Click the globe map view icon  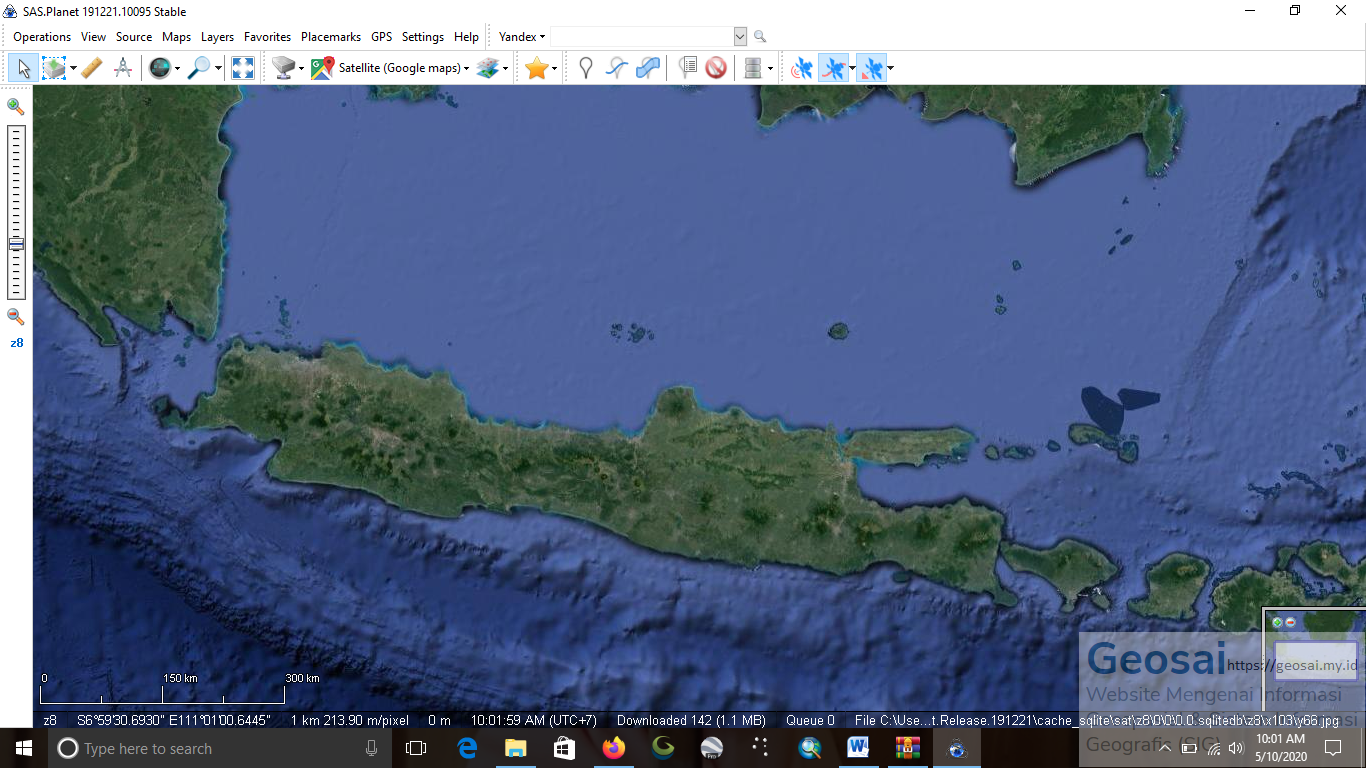coord(159,68)
